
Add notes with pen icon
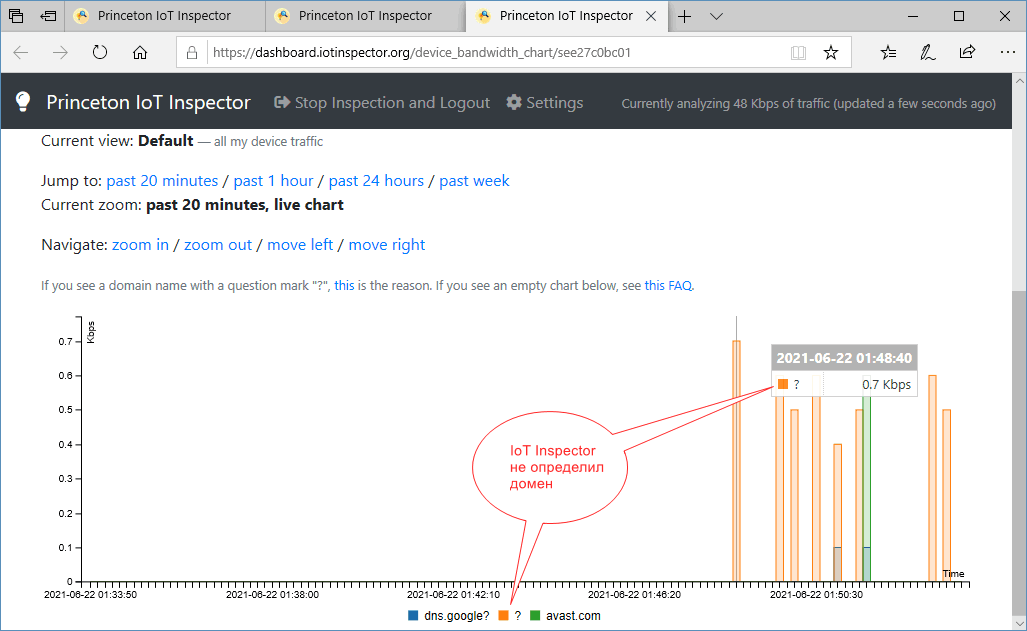pyautogui.click(x=927, y=52)
